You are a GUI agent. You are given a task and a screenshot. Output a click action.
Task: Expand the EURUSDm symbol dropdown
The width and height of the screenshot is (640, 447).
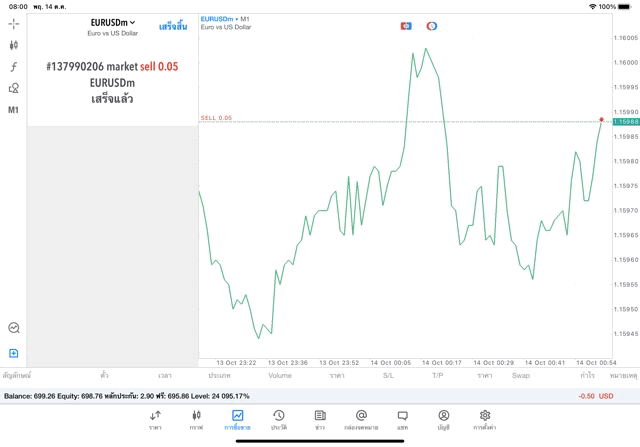tap(113, 23)
